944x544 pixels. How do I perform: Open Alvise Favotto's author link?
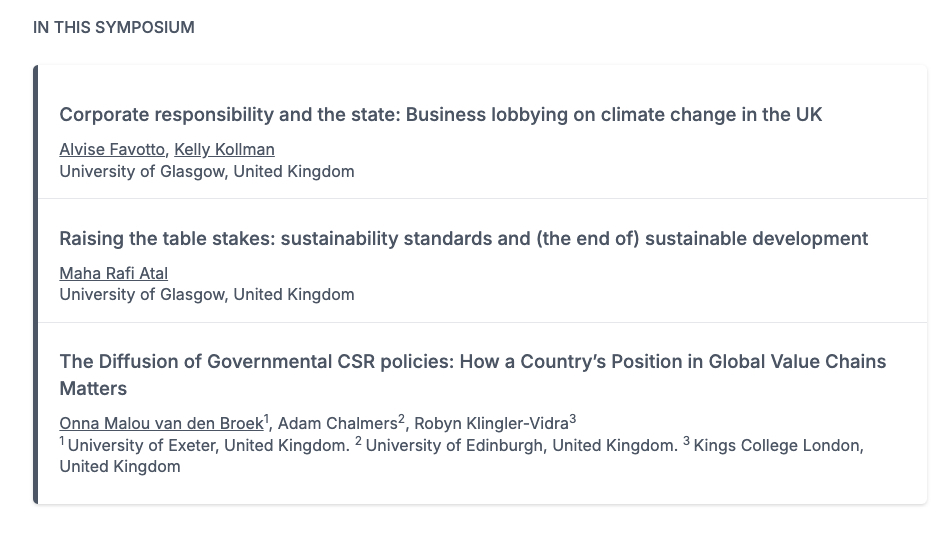(x=112, y=149)
